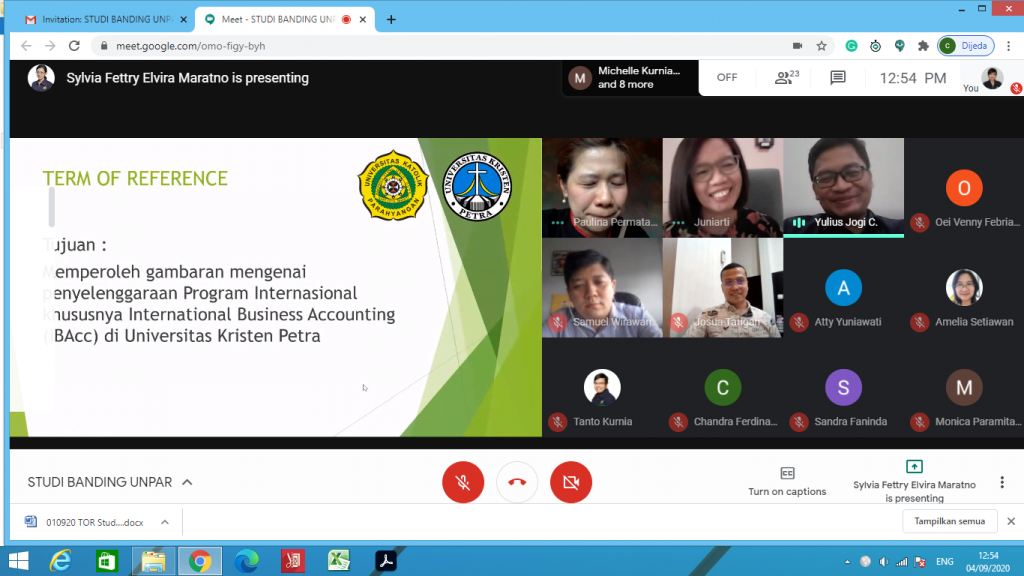Open options arrow for downloaded TOR docx file

coord(165,521)
